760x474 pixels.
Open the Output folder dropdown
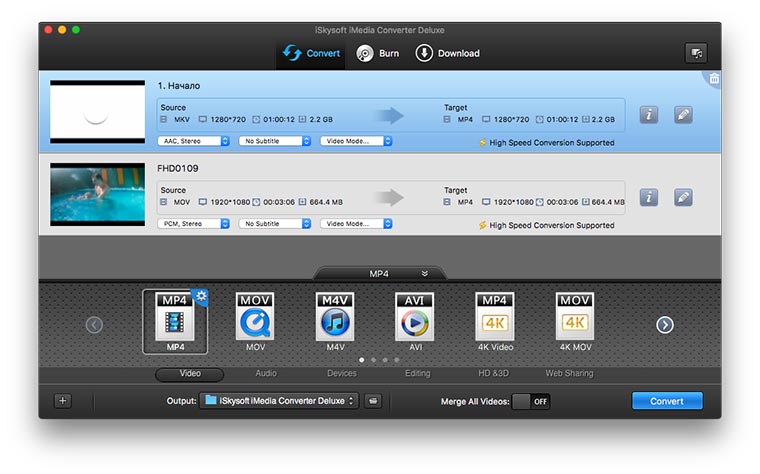point(279,401)
